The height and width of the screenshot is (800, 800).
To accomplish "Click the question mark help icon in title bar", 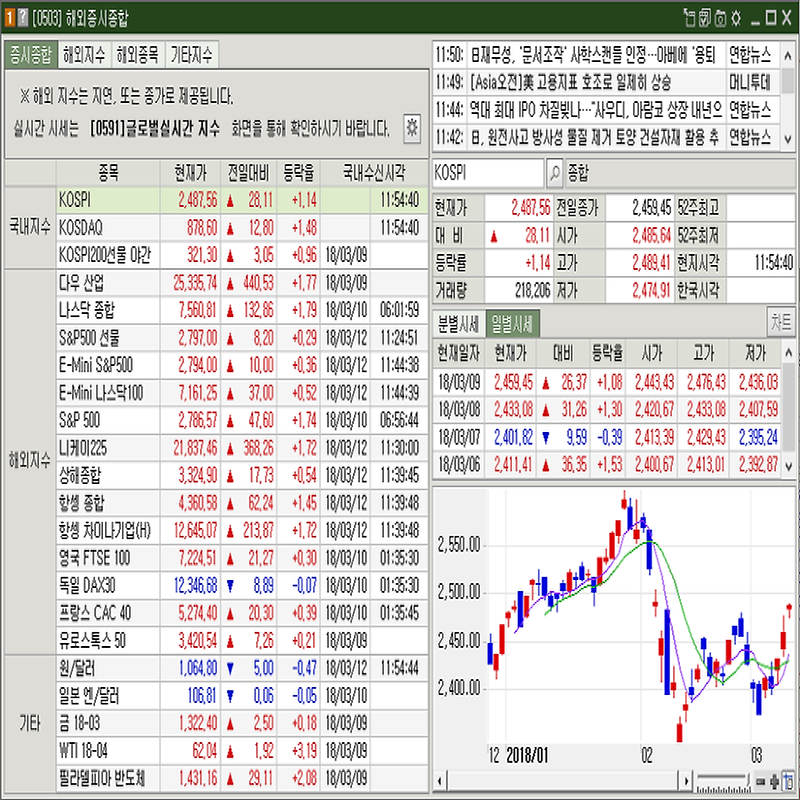I will 22,17.
